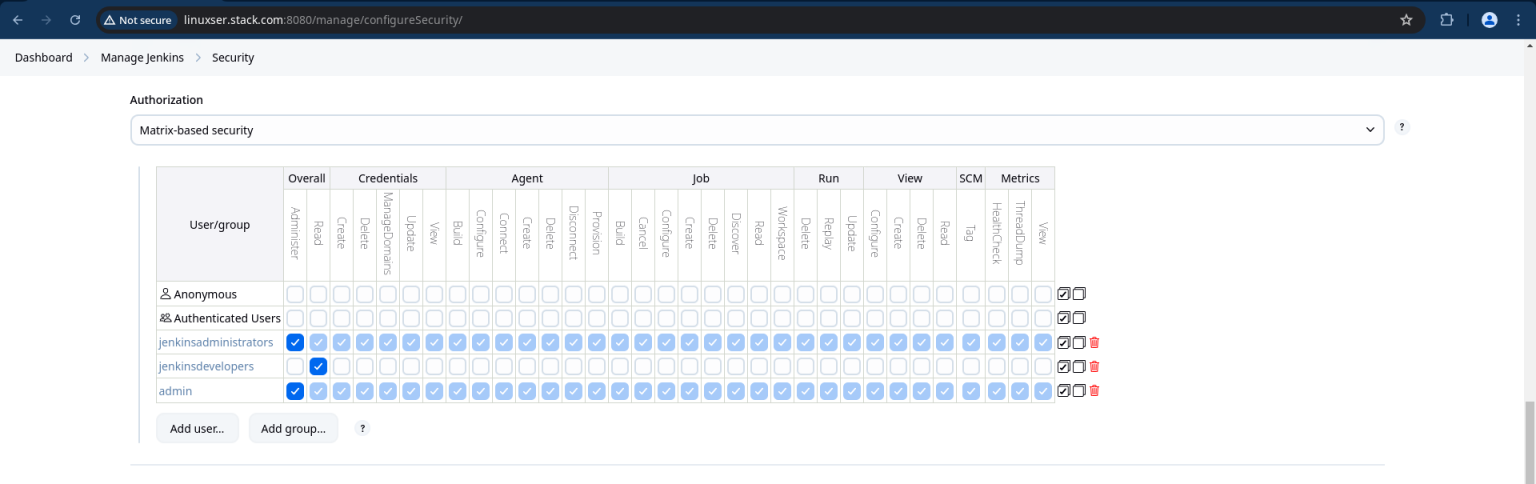Open the Matrix-based security authorization dropdown
This screenshot has height=484, width=1536.
[x=757, y=130]
